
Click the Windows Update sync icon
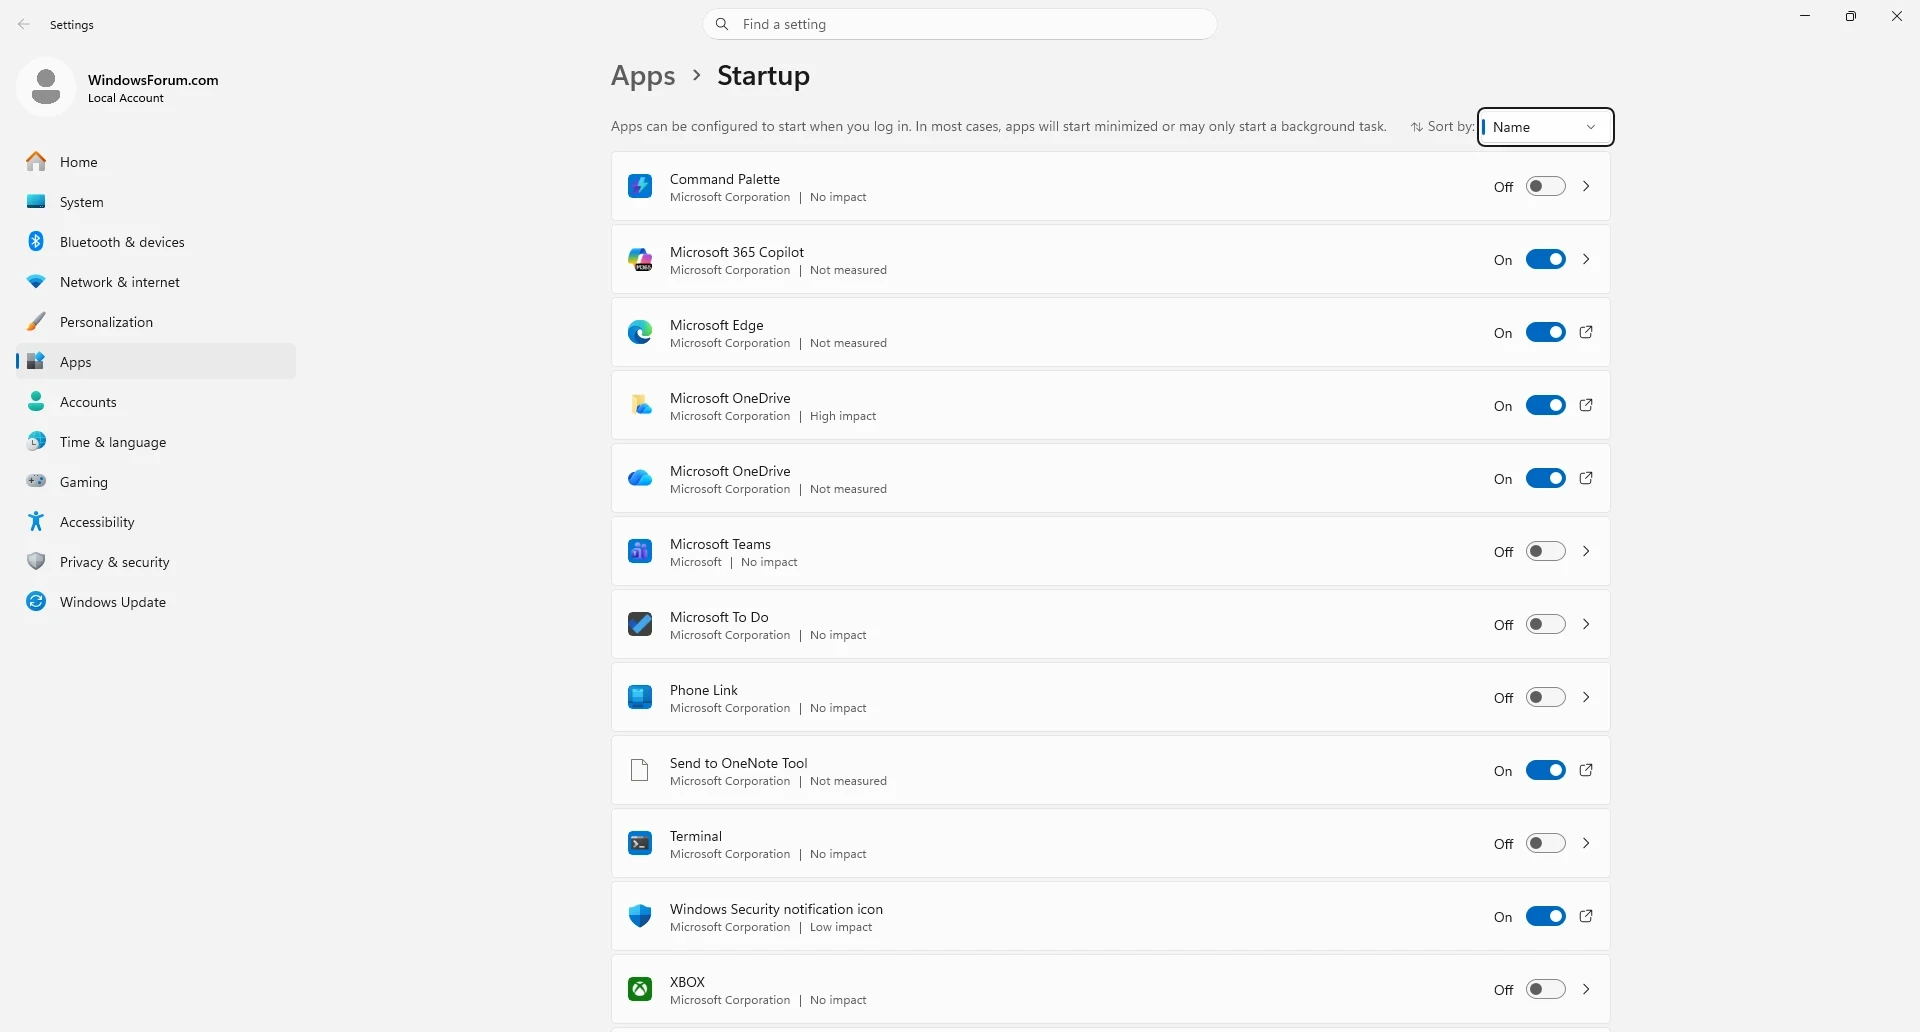36,602
